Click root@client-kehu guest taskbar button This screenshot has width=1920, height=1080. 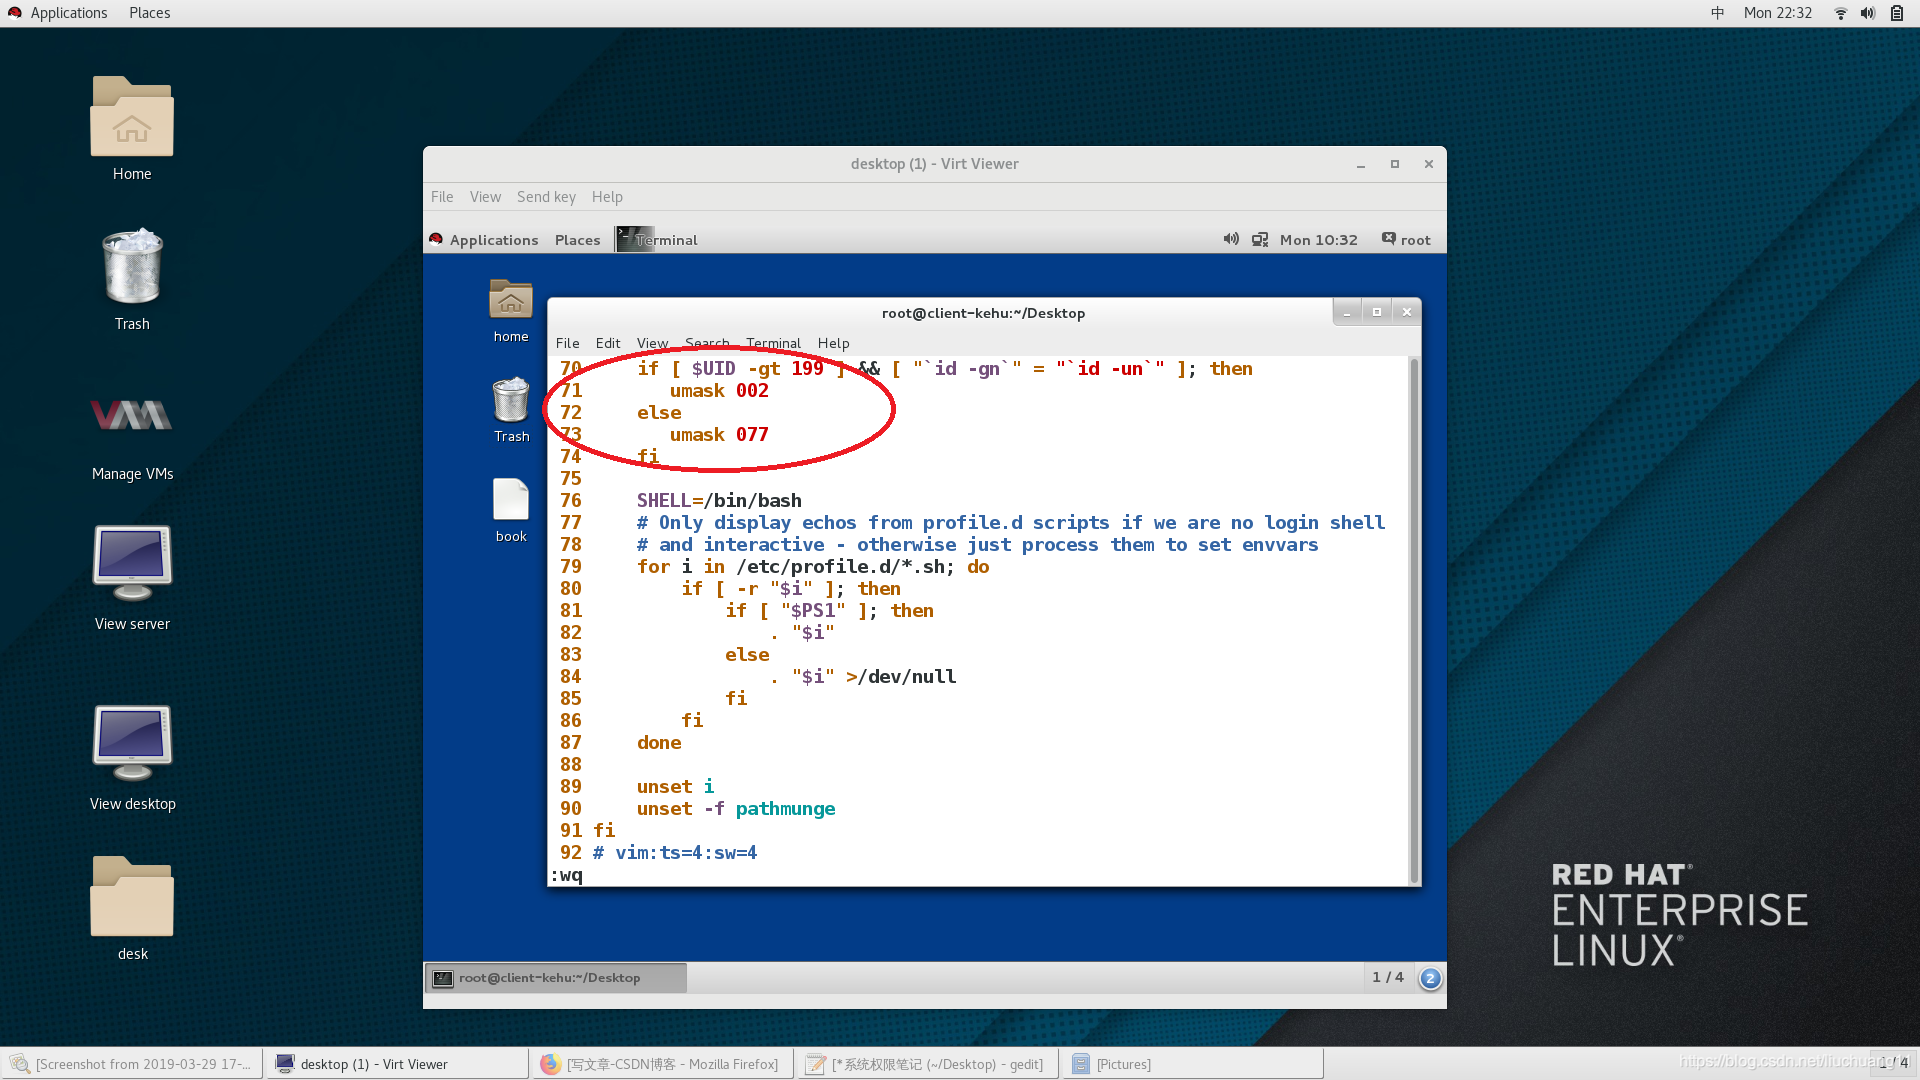(x=556, y=978)
